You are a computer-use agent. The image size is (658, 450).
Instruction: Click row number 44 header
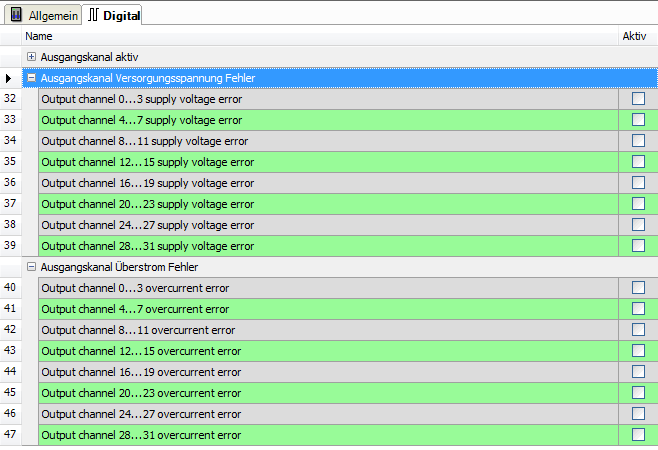(x=10, y=372)
